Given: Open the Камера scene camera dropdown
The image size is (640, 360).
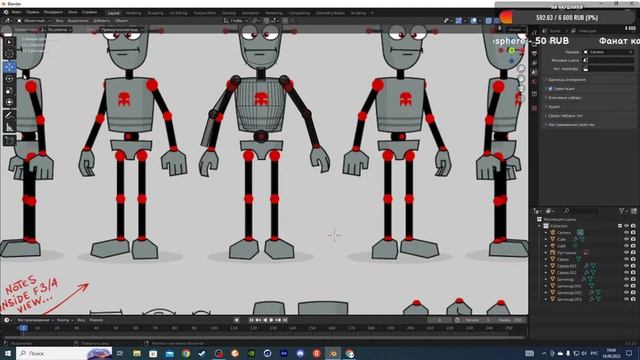Looking at the screenshot, I should click(x=609, y=52).
